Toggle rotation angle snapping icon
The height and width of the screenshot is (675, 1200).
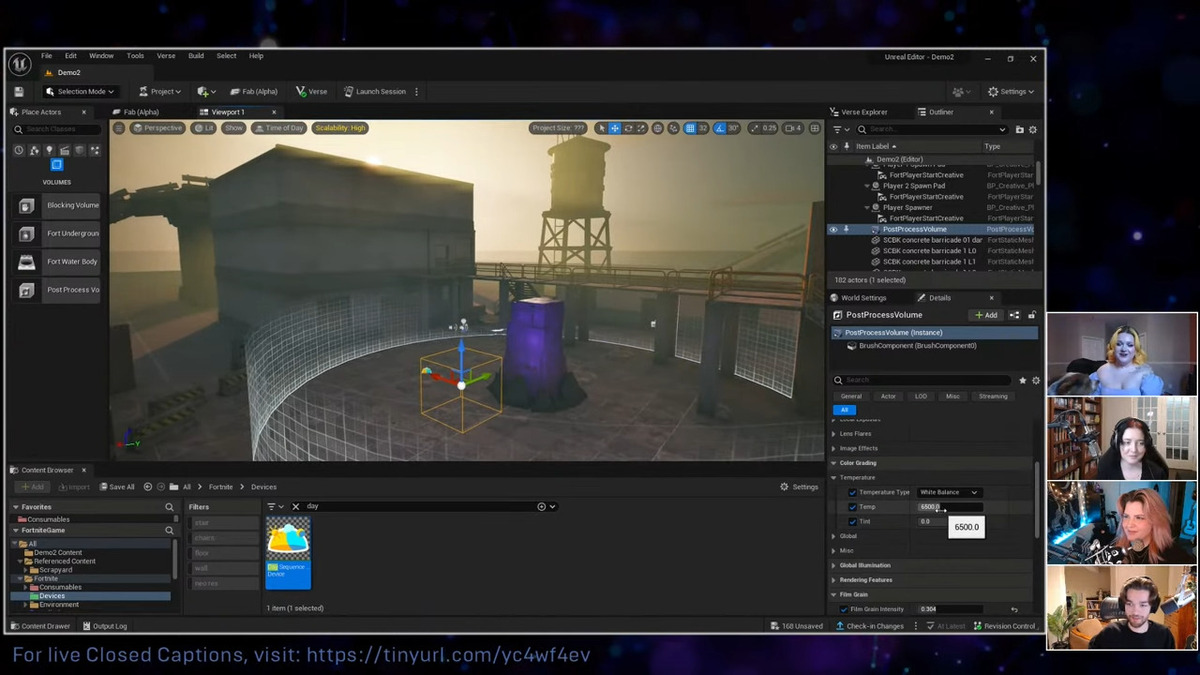click(720, 128)
